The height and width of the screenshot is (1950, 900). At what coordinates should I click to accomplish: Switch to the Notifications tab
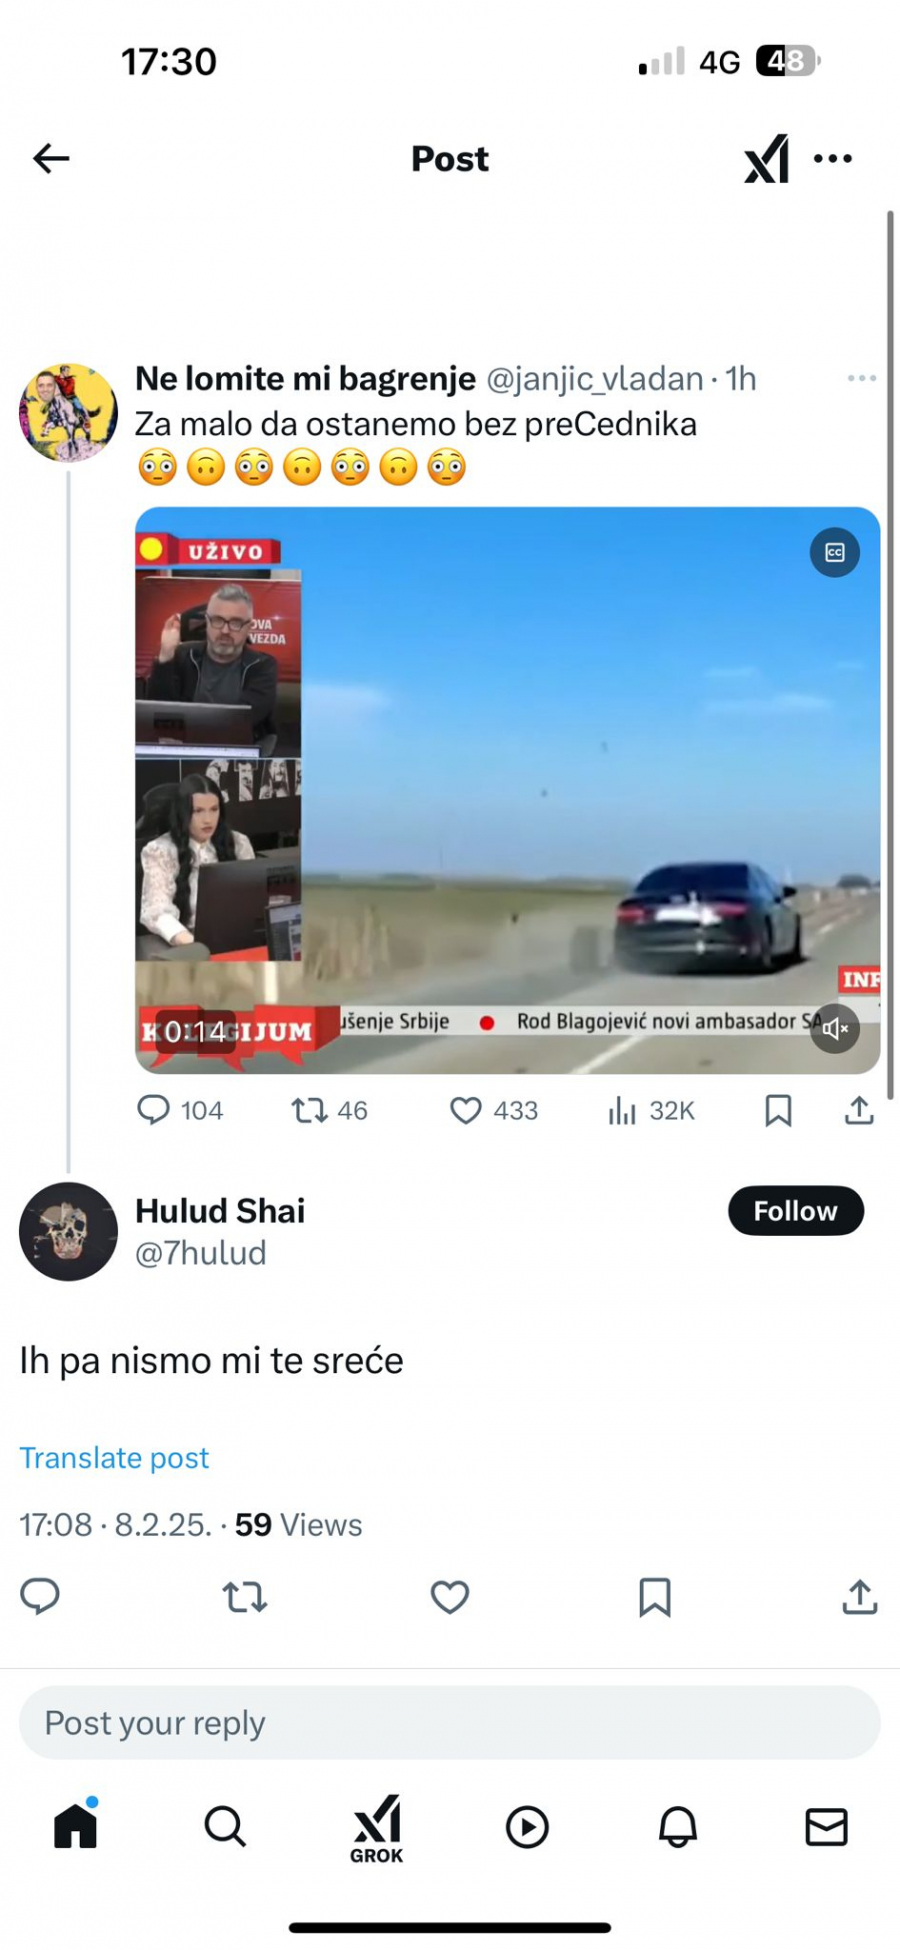[x=678, y=1827]
